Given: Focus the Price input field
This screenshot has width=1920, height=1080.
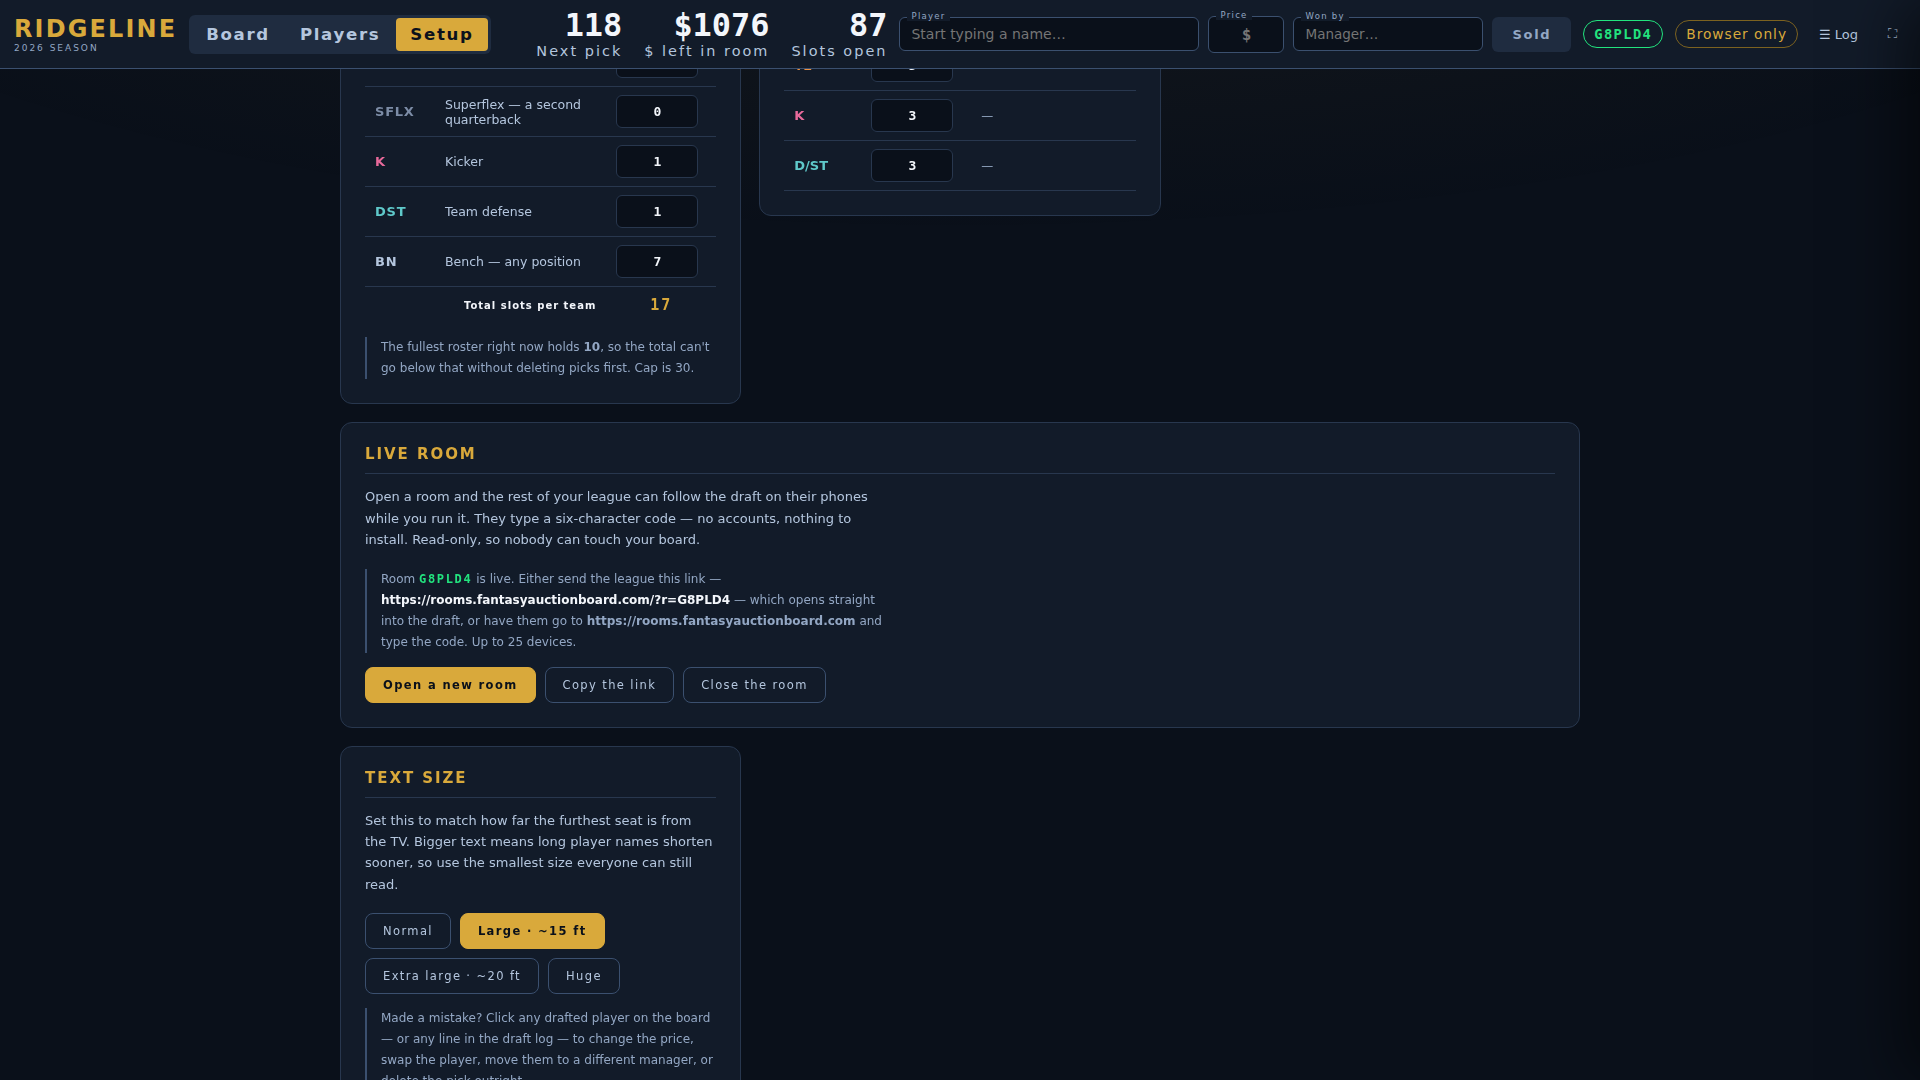Looking at the screenshot, I should (x=1246, y=34).
